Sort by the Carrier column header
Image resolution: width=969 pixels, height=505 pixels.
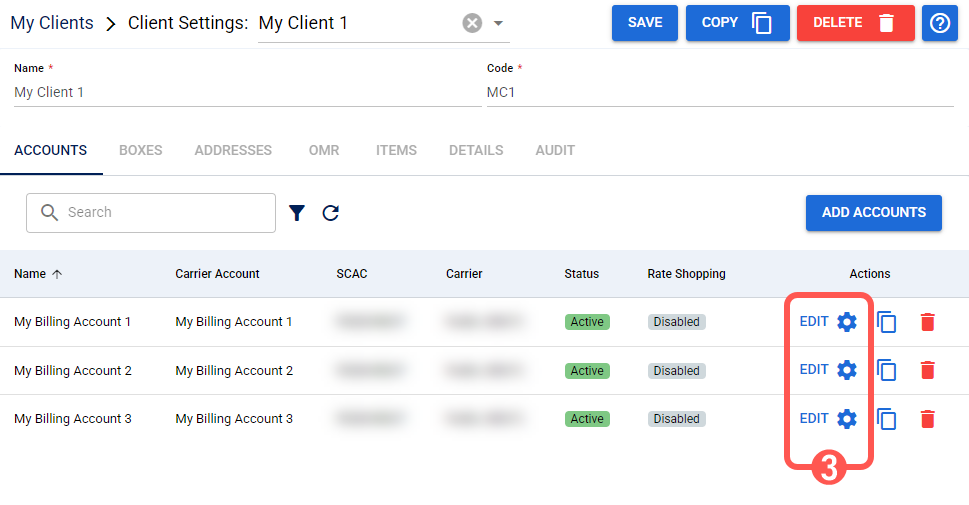464,274
